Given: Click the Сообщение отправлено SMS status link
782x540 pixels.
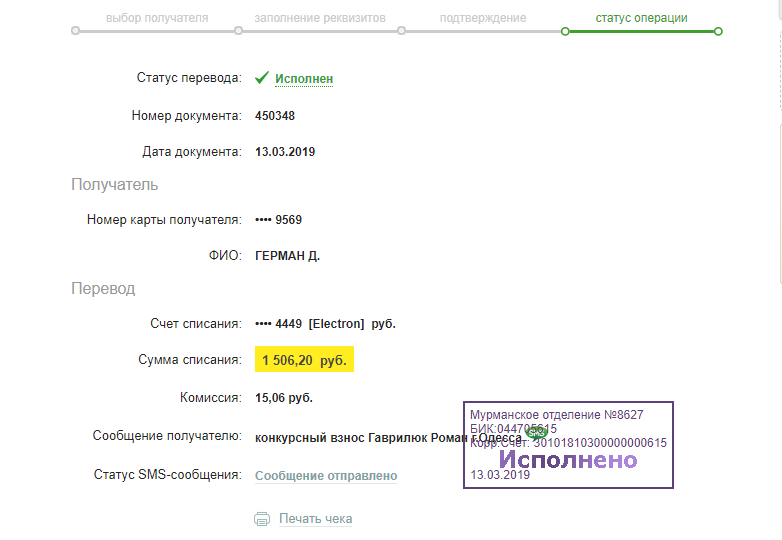Looking at the screenshot, I should (326, 476).
